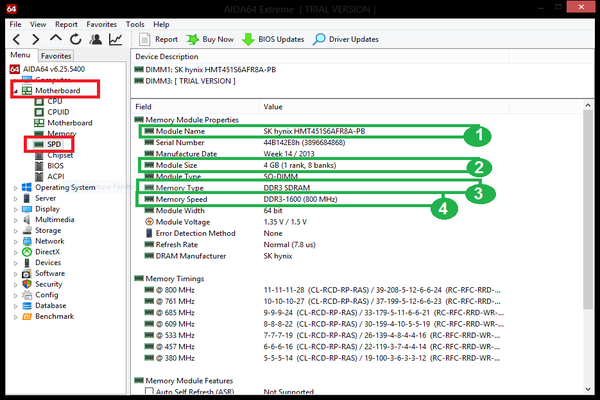Click the Devices tree icon

tap(27, 263)
